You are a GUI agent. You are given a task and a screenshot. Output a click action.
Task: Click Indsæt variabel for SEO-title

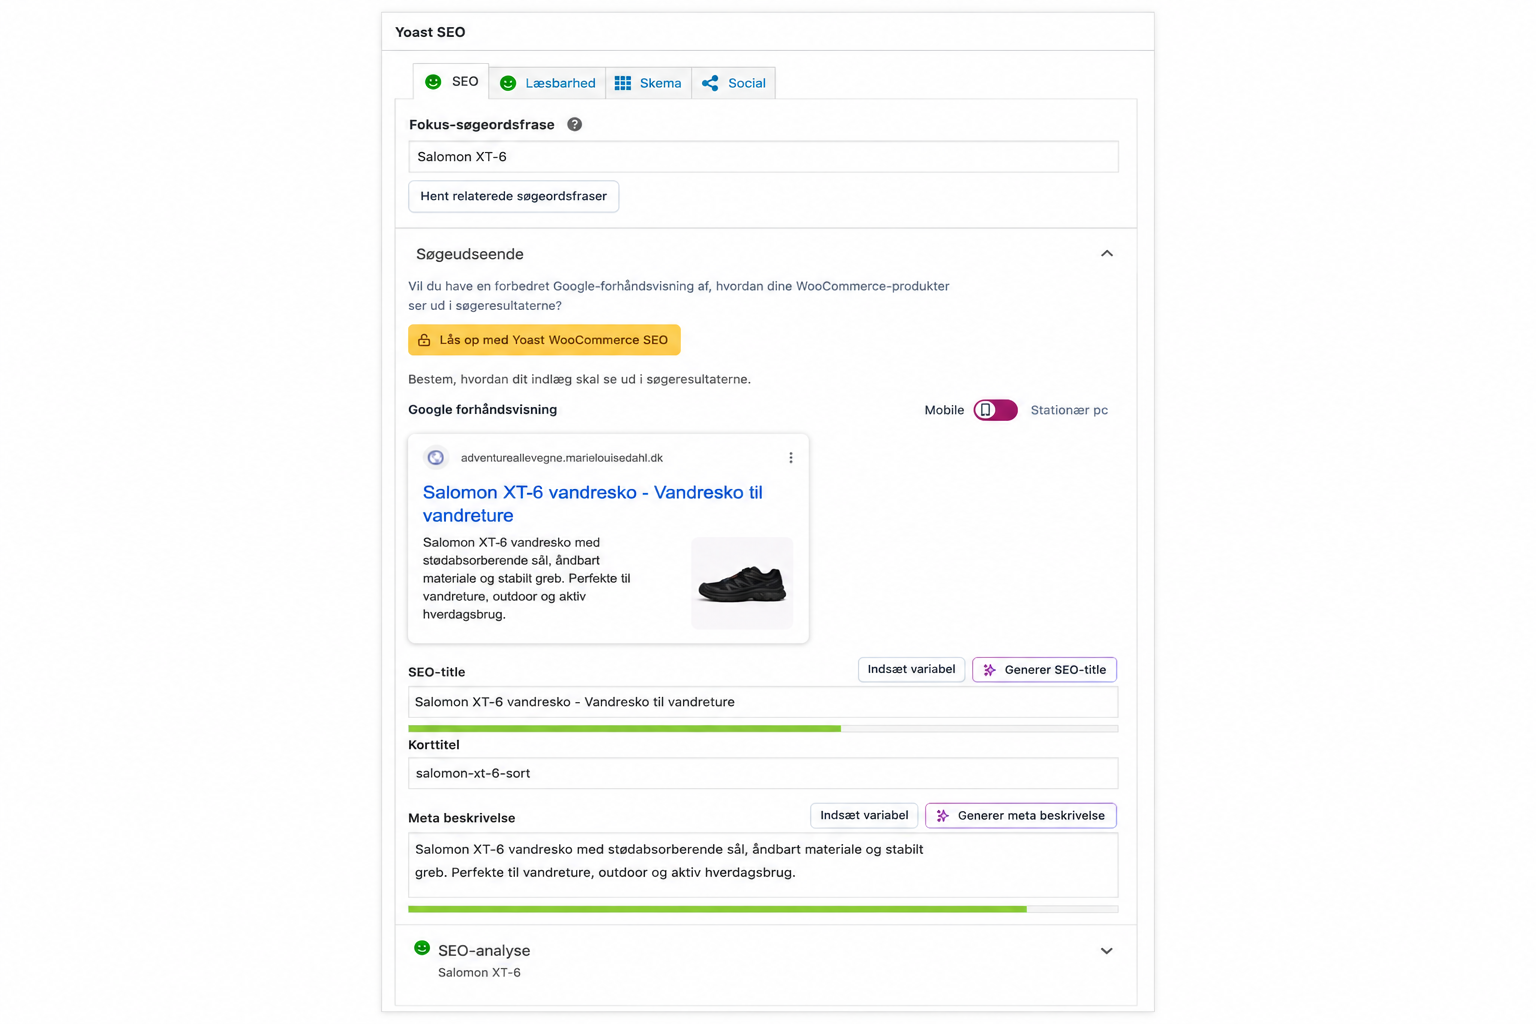click(x=911, y=669)
